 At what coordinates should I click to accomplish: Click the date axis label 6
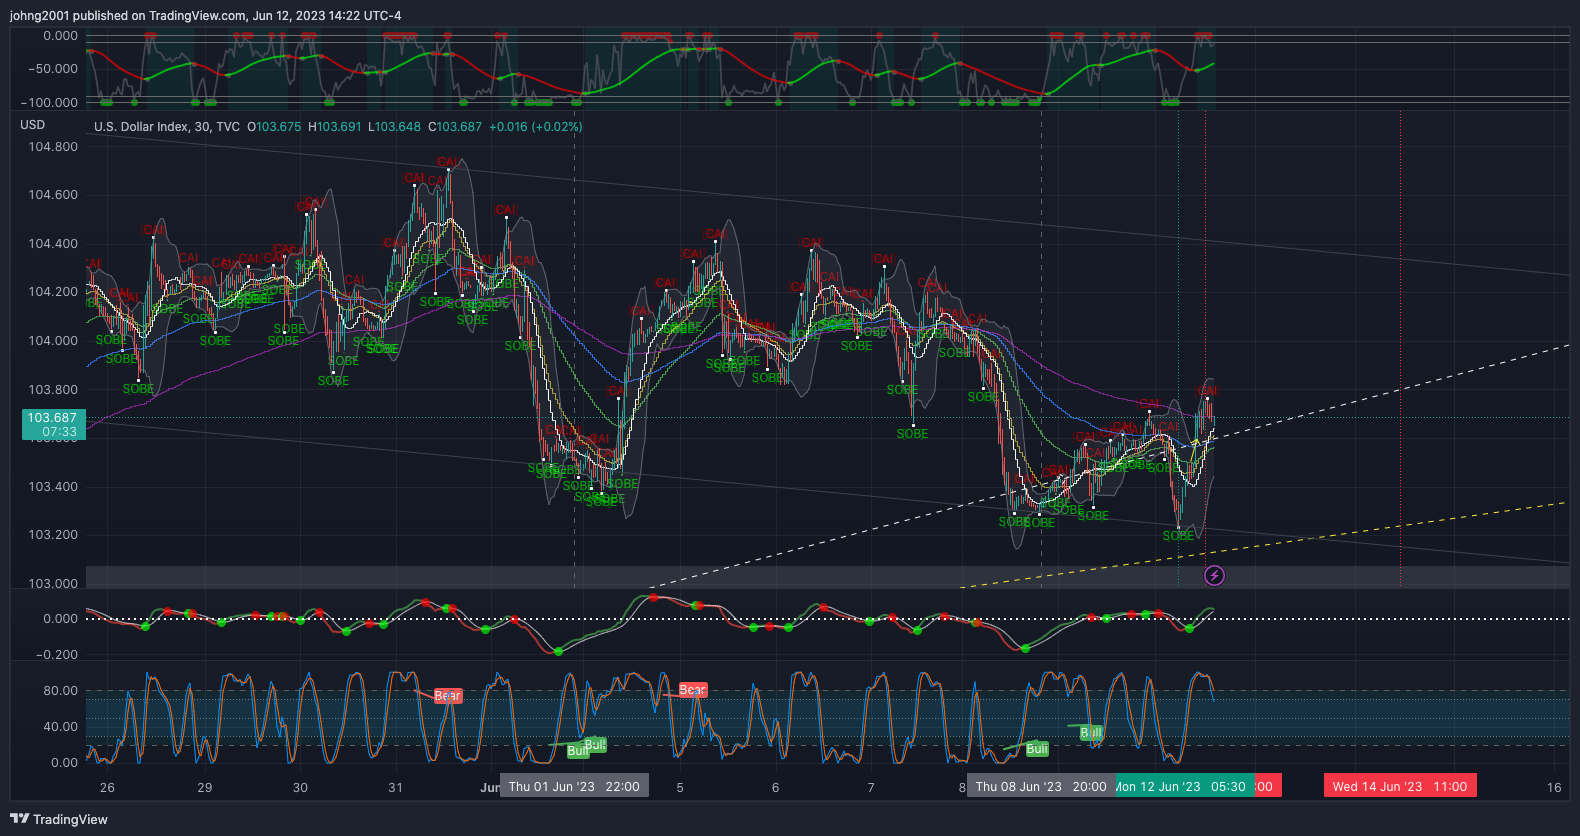tap(775, 788)
